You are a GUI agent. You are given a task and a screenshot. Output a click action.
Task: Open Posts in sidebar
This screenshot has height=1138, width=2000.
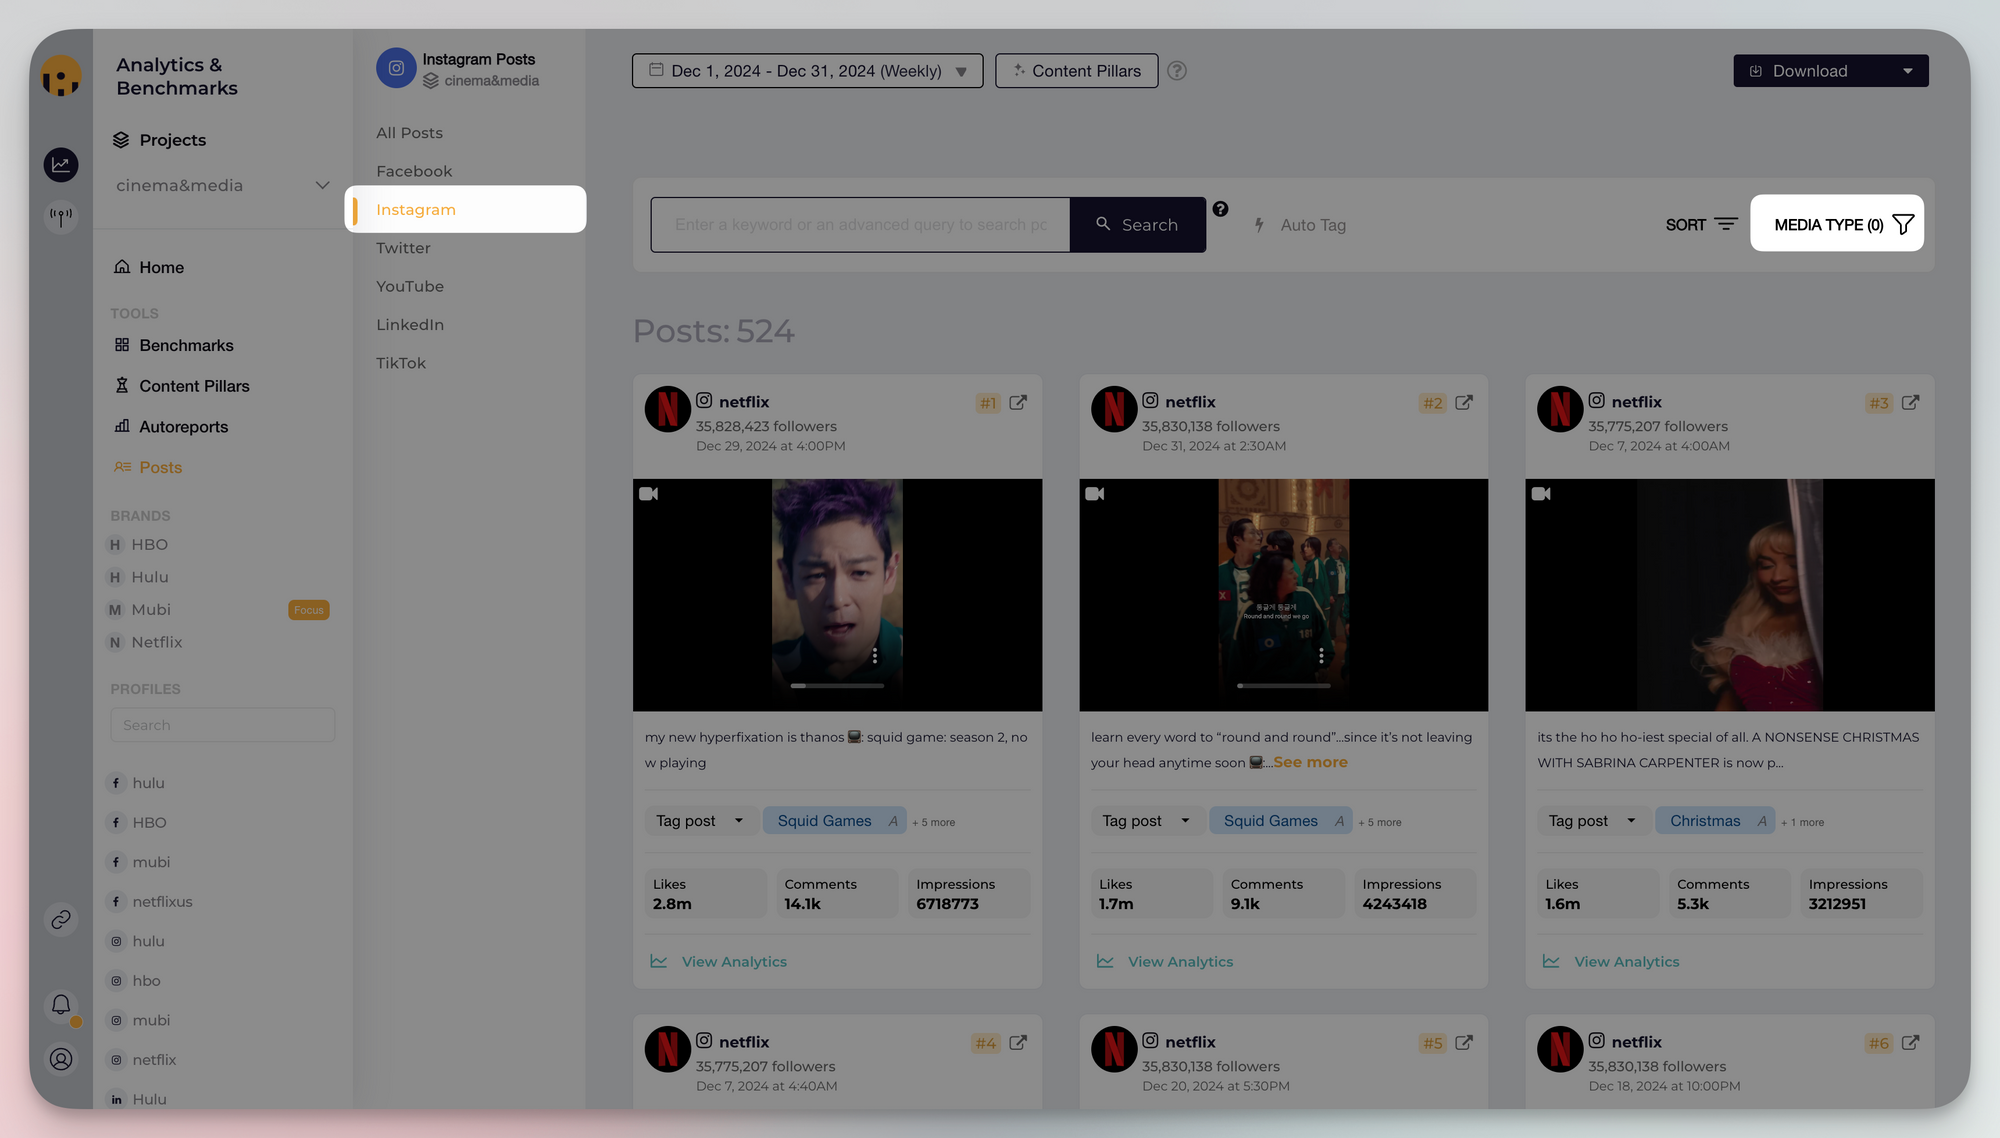point(148,467)
